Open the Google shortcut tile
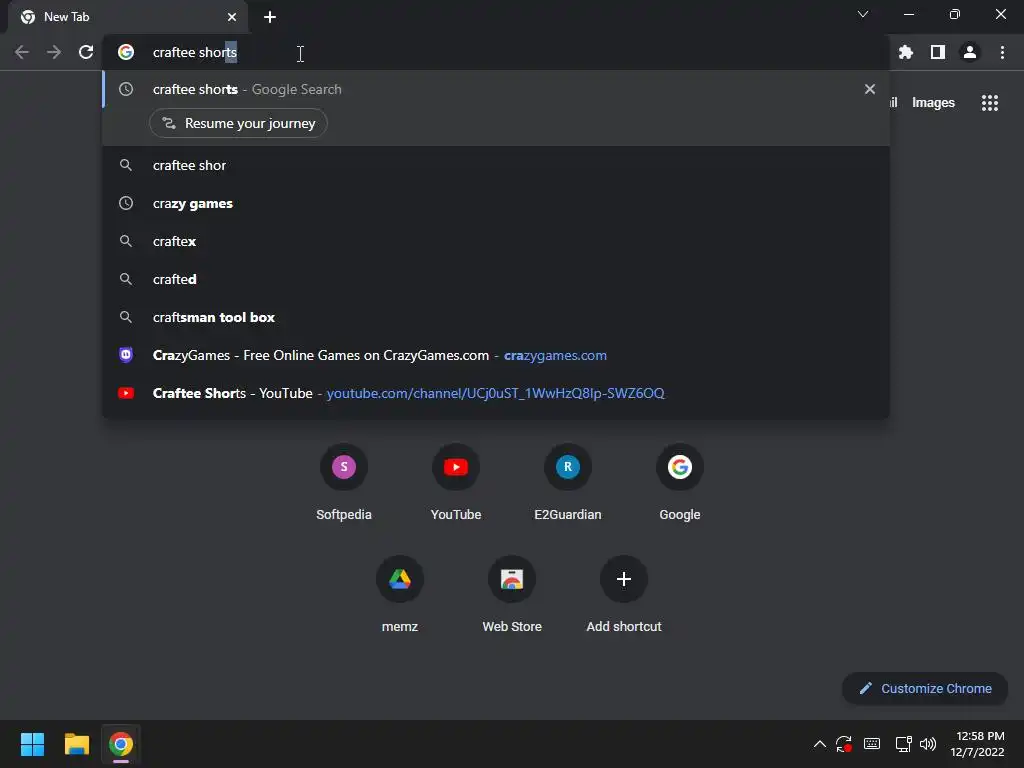The width and height of the screenshot is (1024, 768). tap(680, 483)
